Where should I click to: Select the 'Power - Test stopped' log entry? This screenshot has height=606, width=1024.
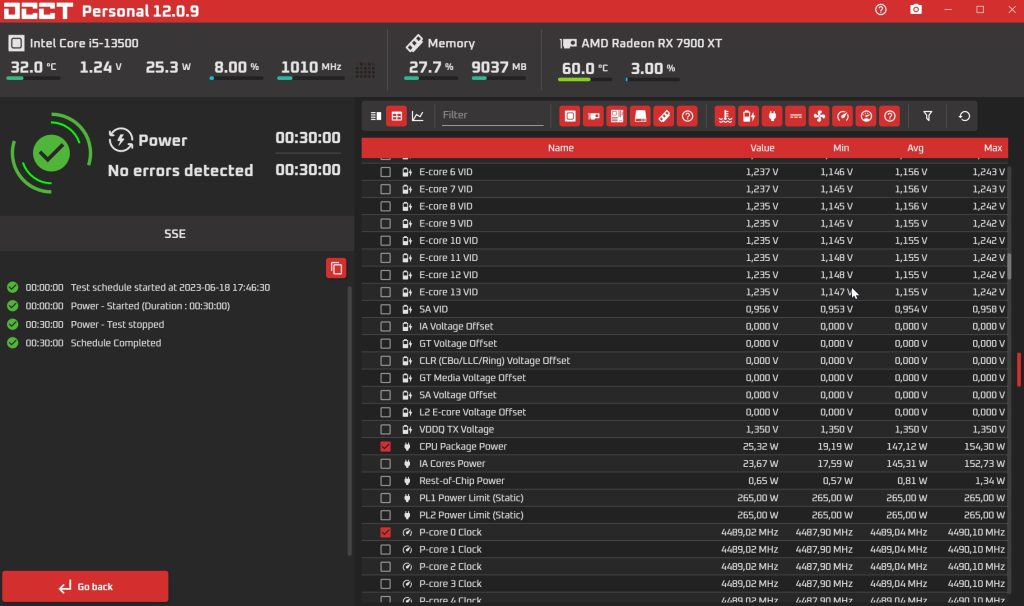click(x=117, y=325)
